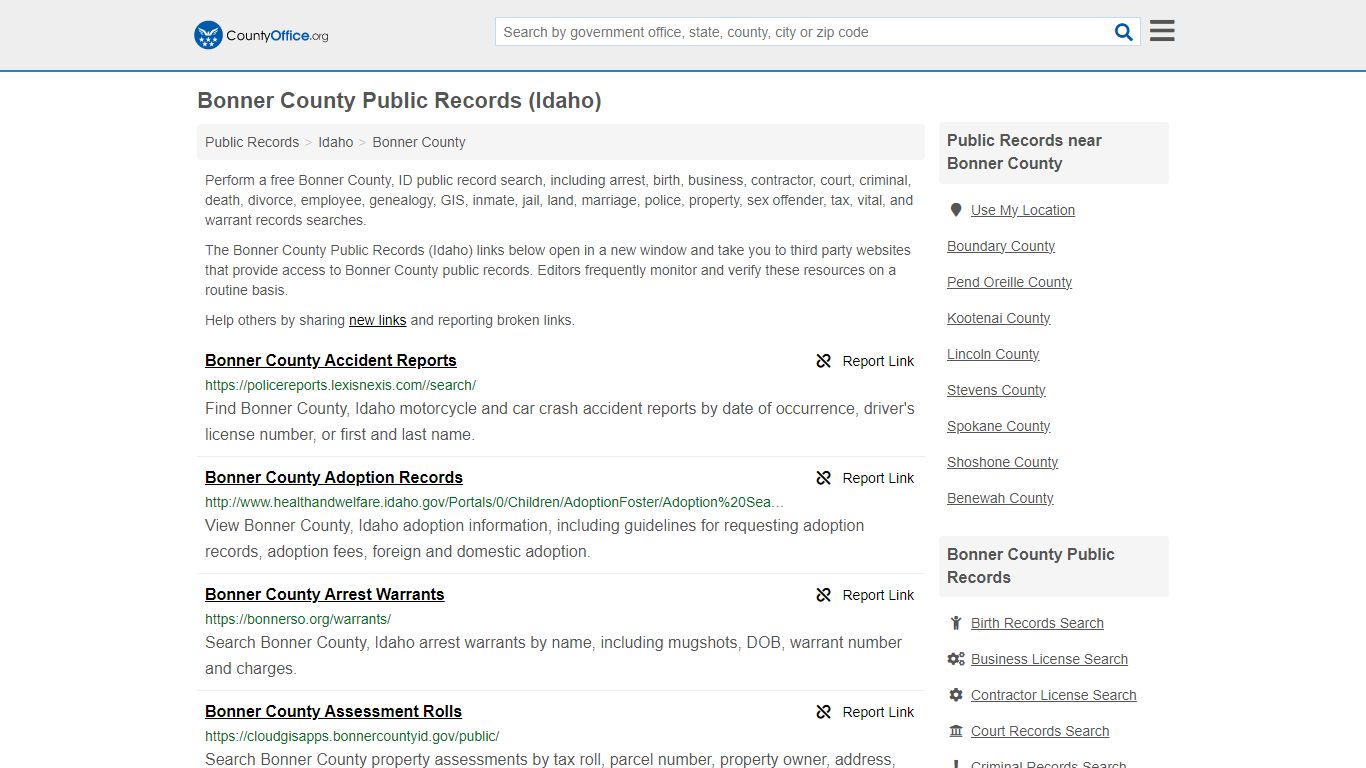Select Benewah County
Screen dimensions: 1366x768
(1000, 498)
